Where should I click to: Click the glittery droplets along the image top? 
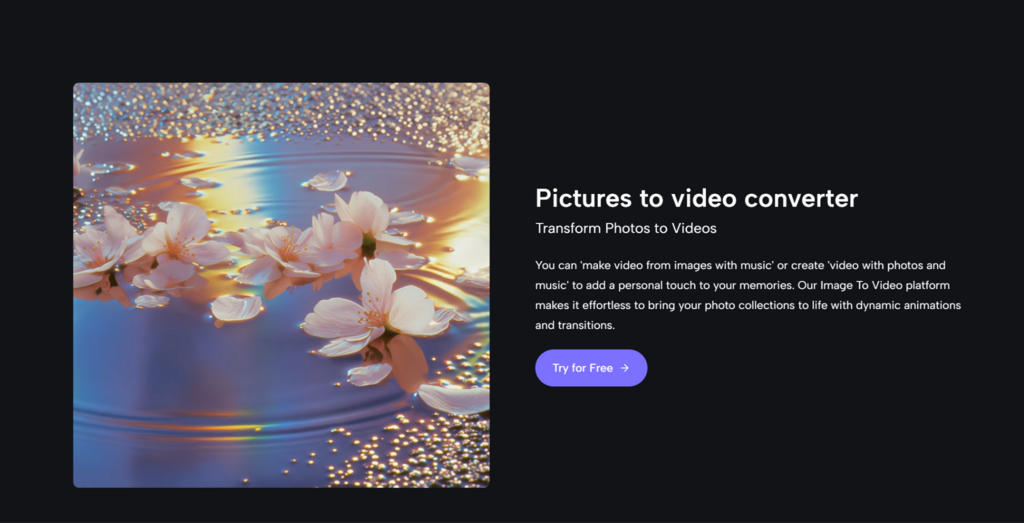tap(280, 105)
